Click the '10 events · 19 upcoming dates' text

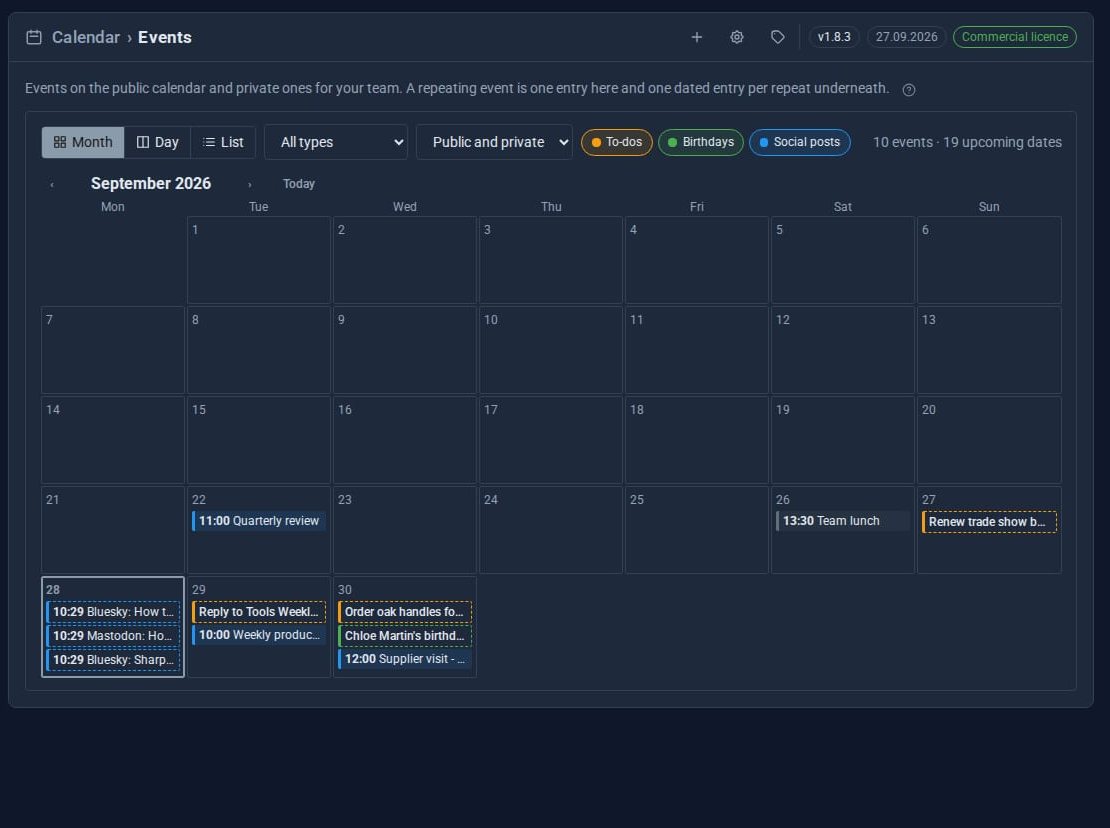967,142
